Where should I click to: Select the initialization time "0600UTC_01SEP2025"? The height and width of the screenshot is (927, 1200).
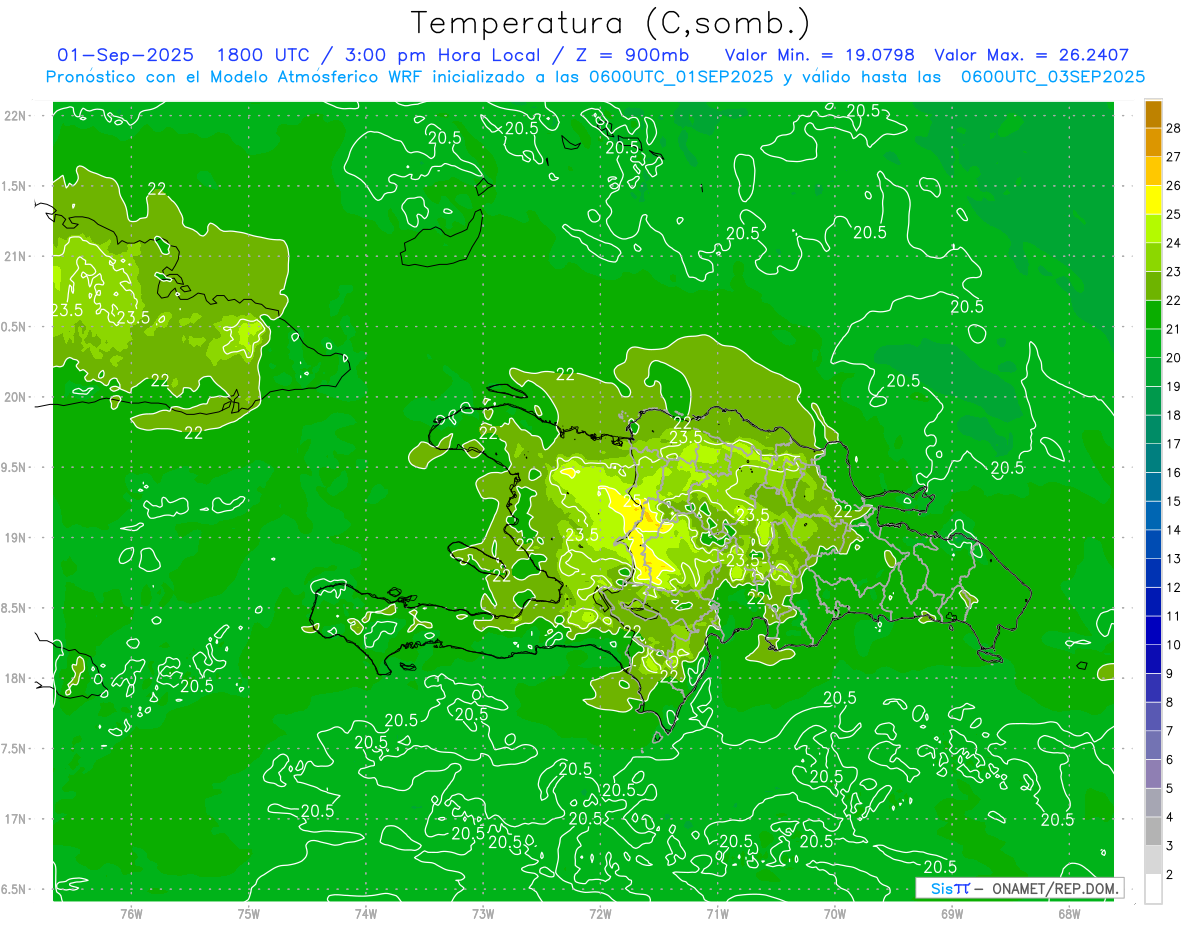click(x=672, y=77)
